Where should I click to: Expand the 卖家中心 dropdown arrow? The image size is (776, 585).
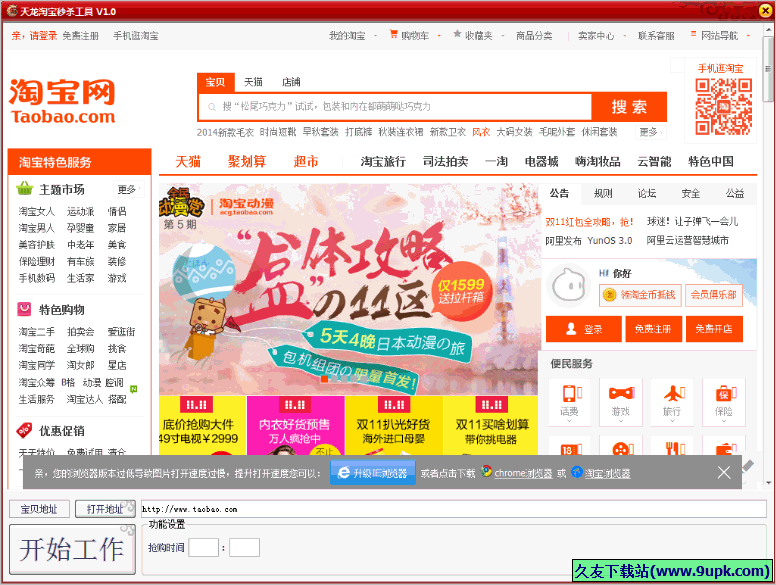pyautogui.click(x=625, y=36)
